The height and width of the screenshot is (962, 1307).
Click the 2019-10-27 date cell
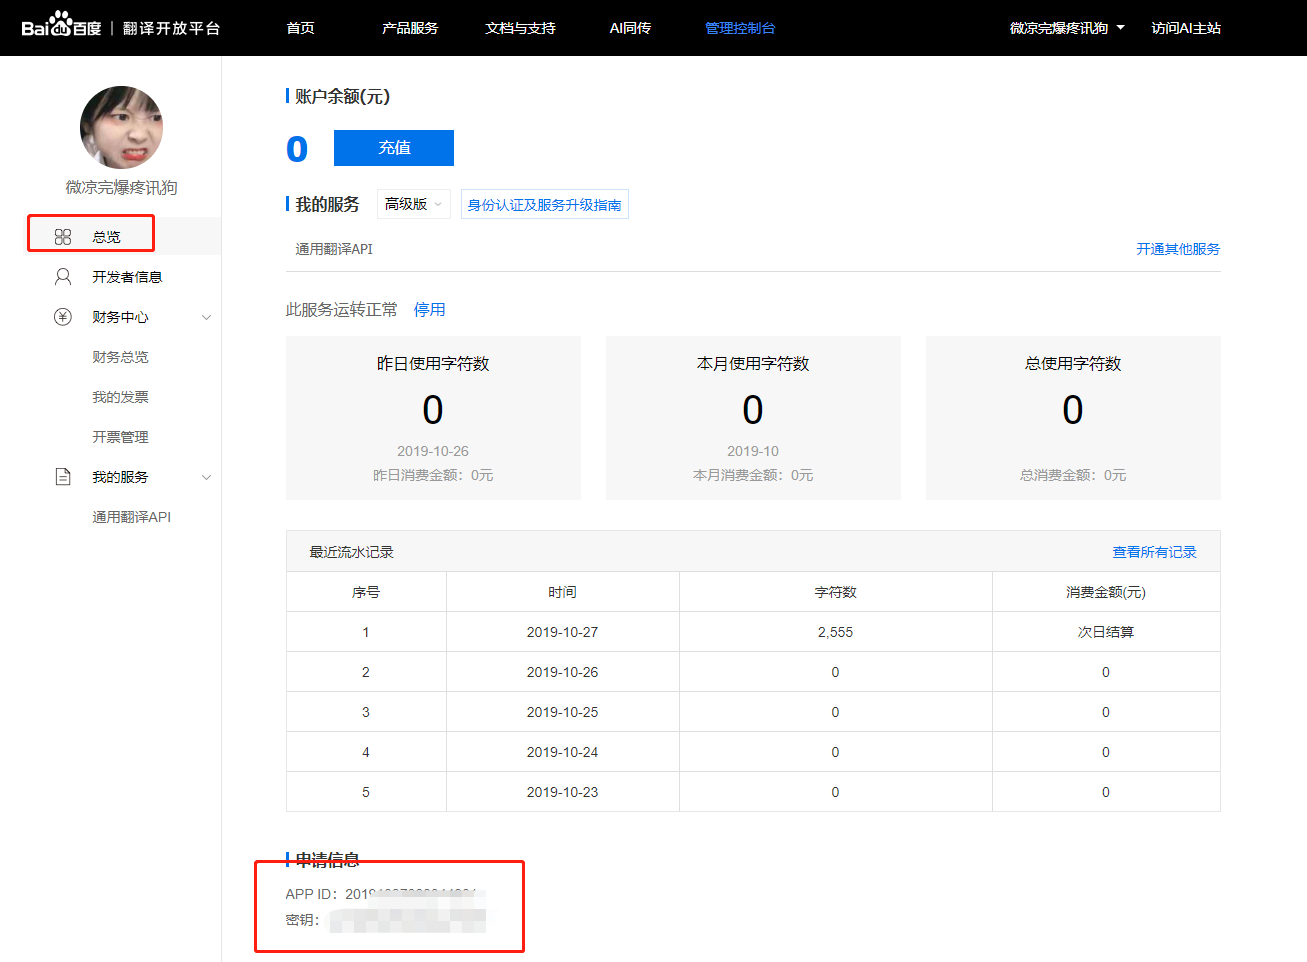(x=562, y=632)
